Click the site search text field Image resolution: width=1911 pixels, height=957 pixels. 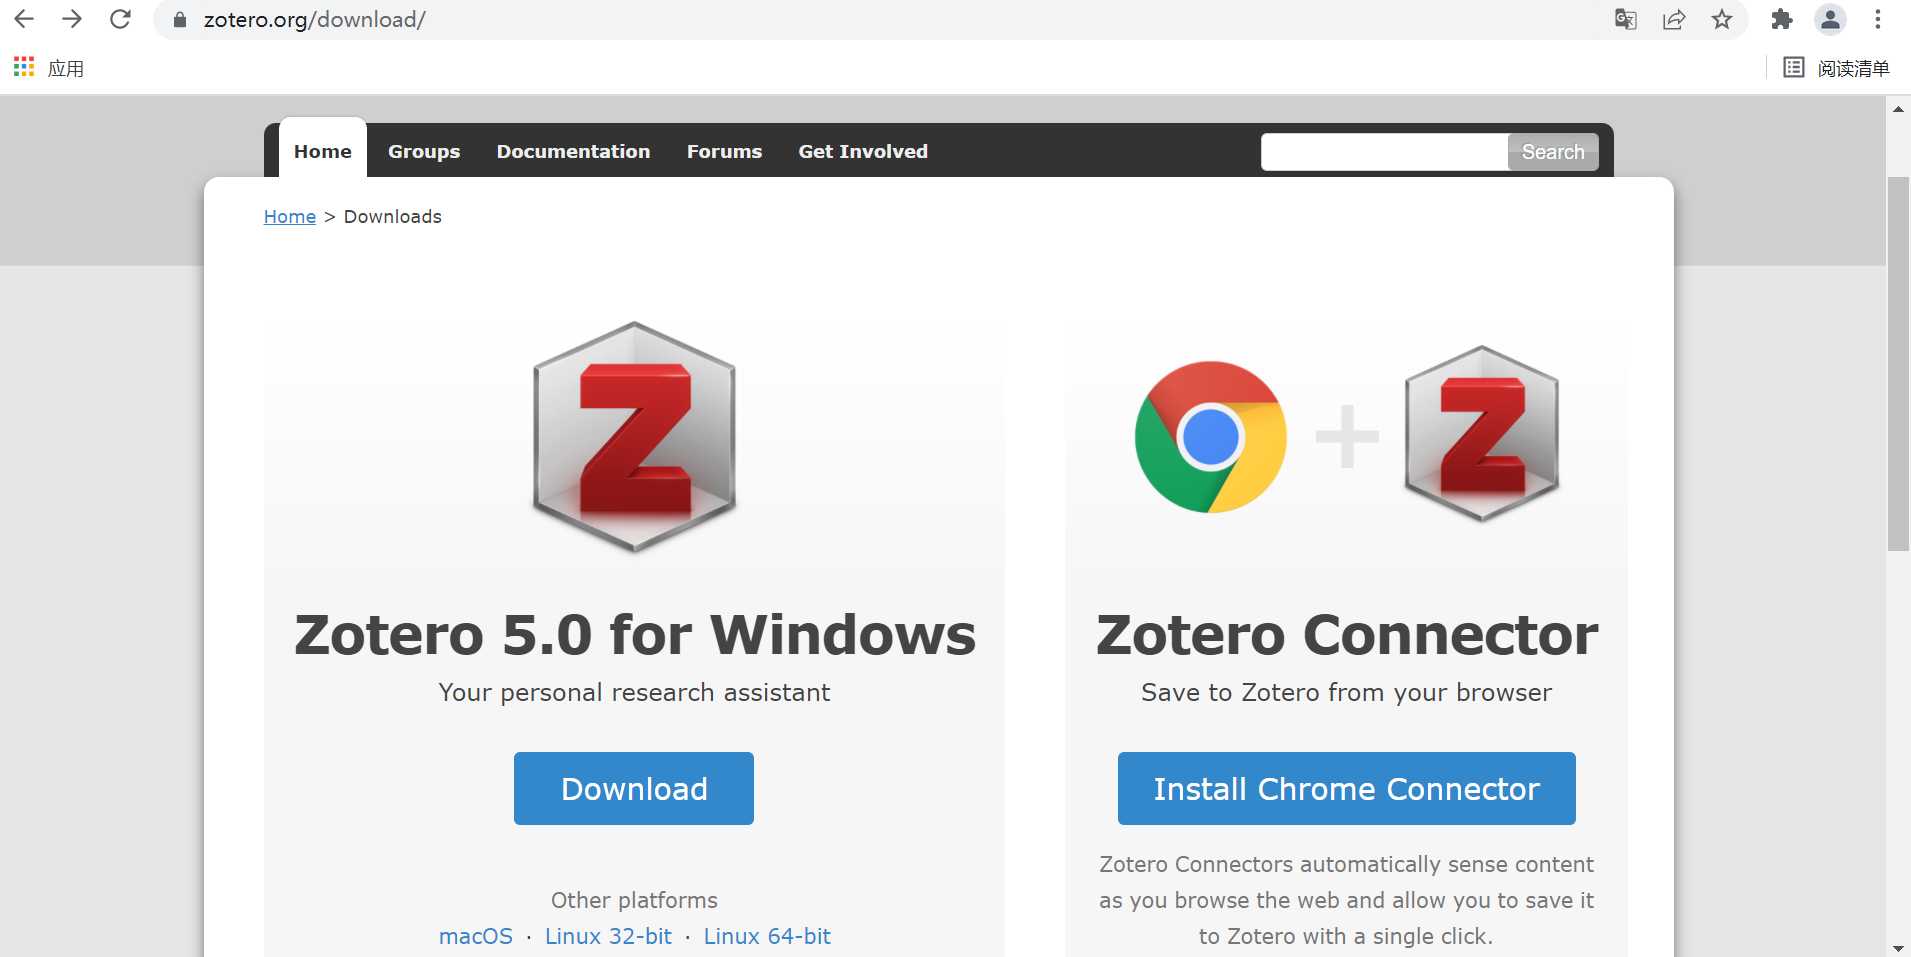pyautogui.click(x=1385, y=152)
